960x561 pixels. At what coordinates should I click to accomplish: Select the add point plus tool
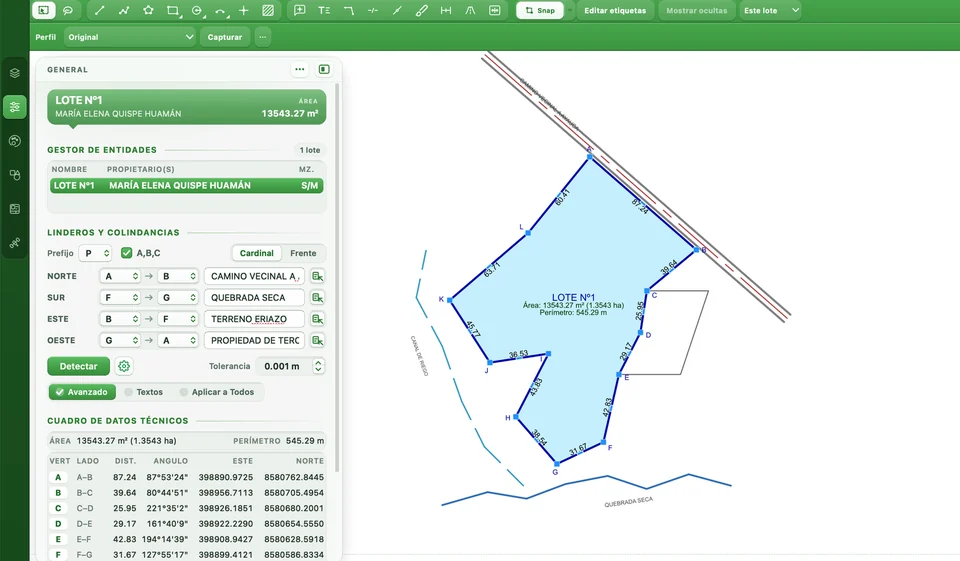click(244, 10)
